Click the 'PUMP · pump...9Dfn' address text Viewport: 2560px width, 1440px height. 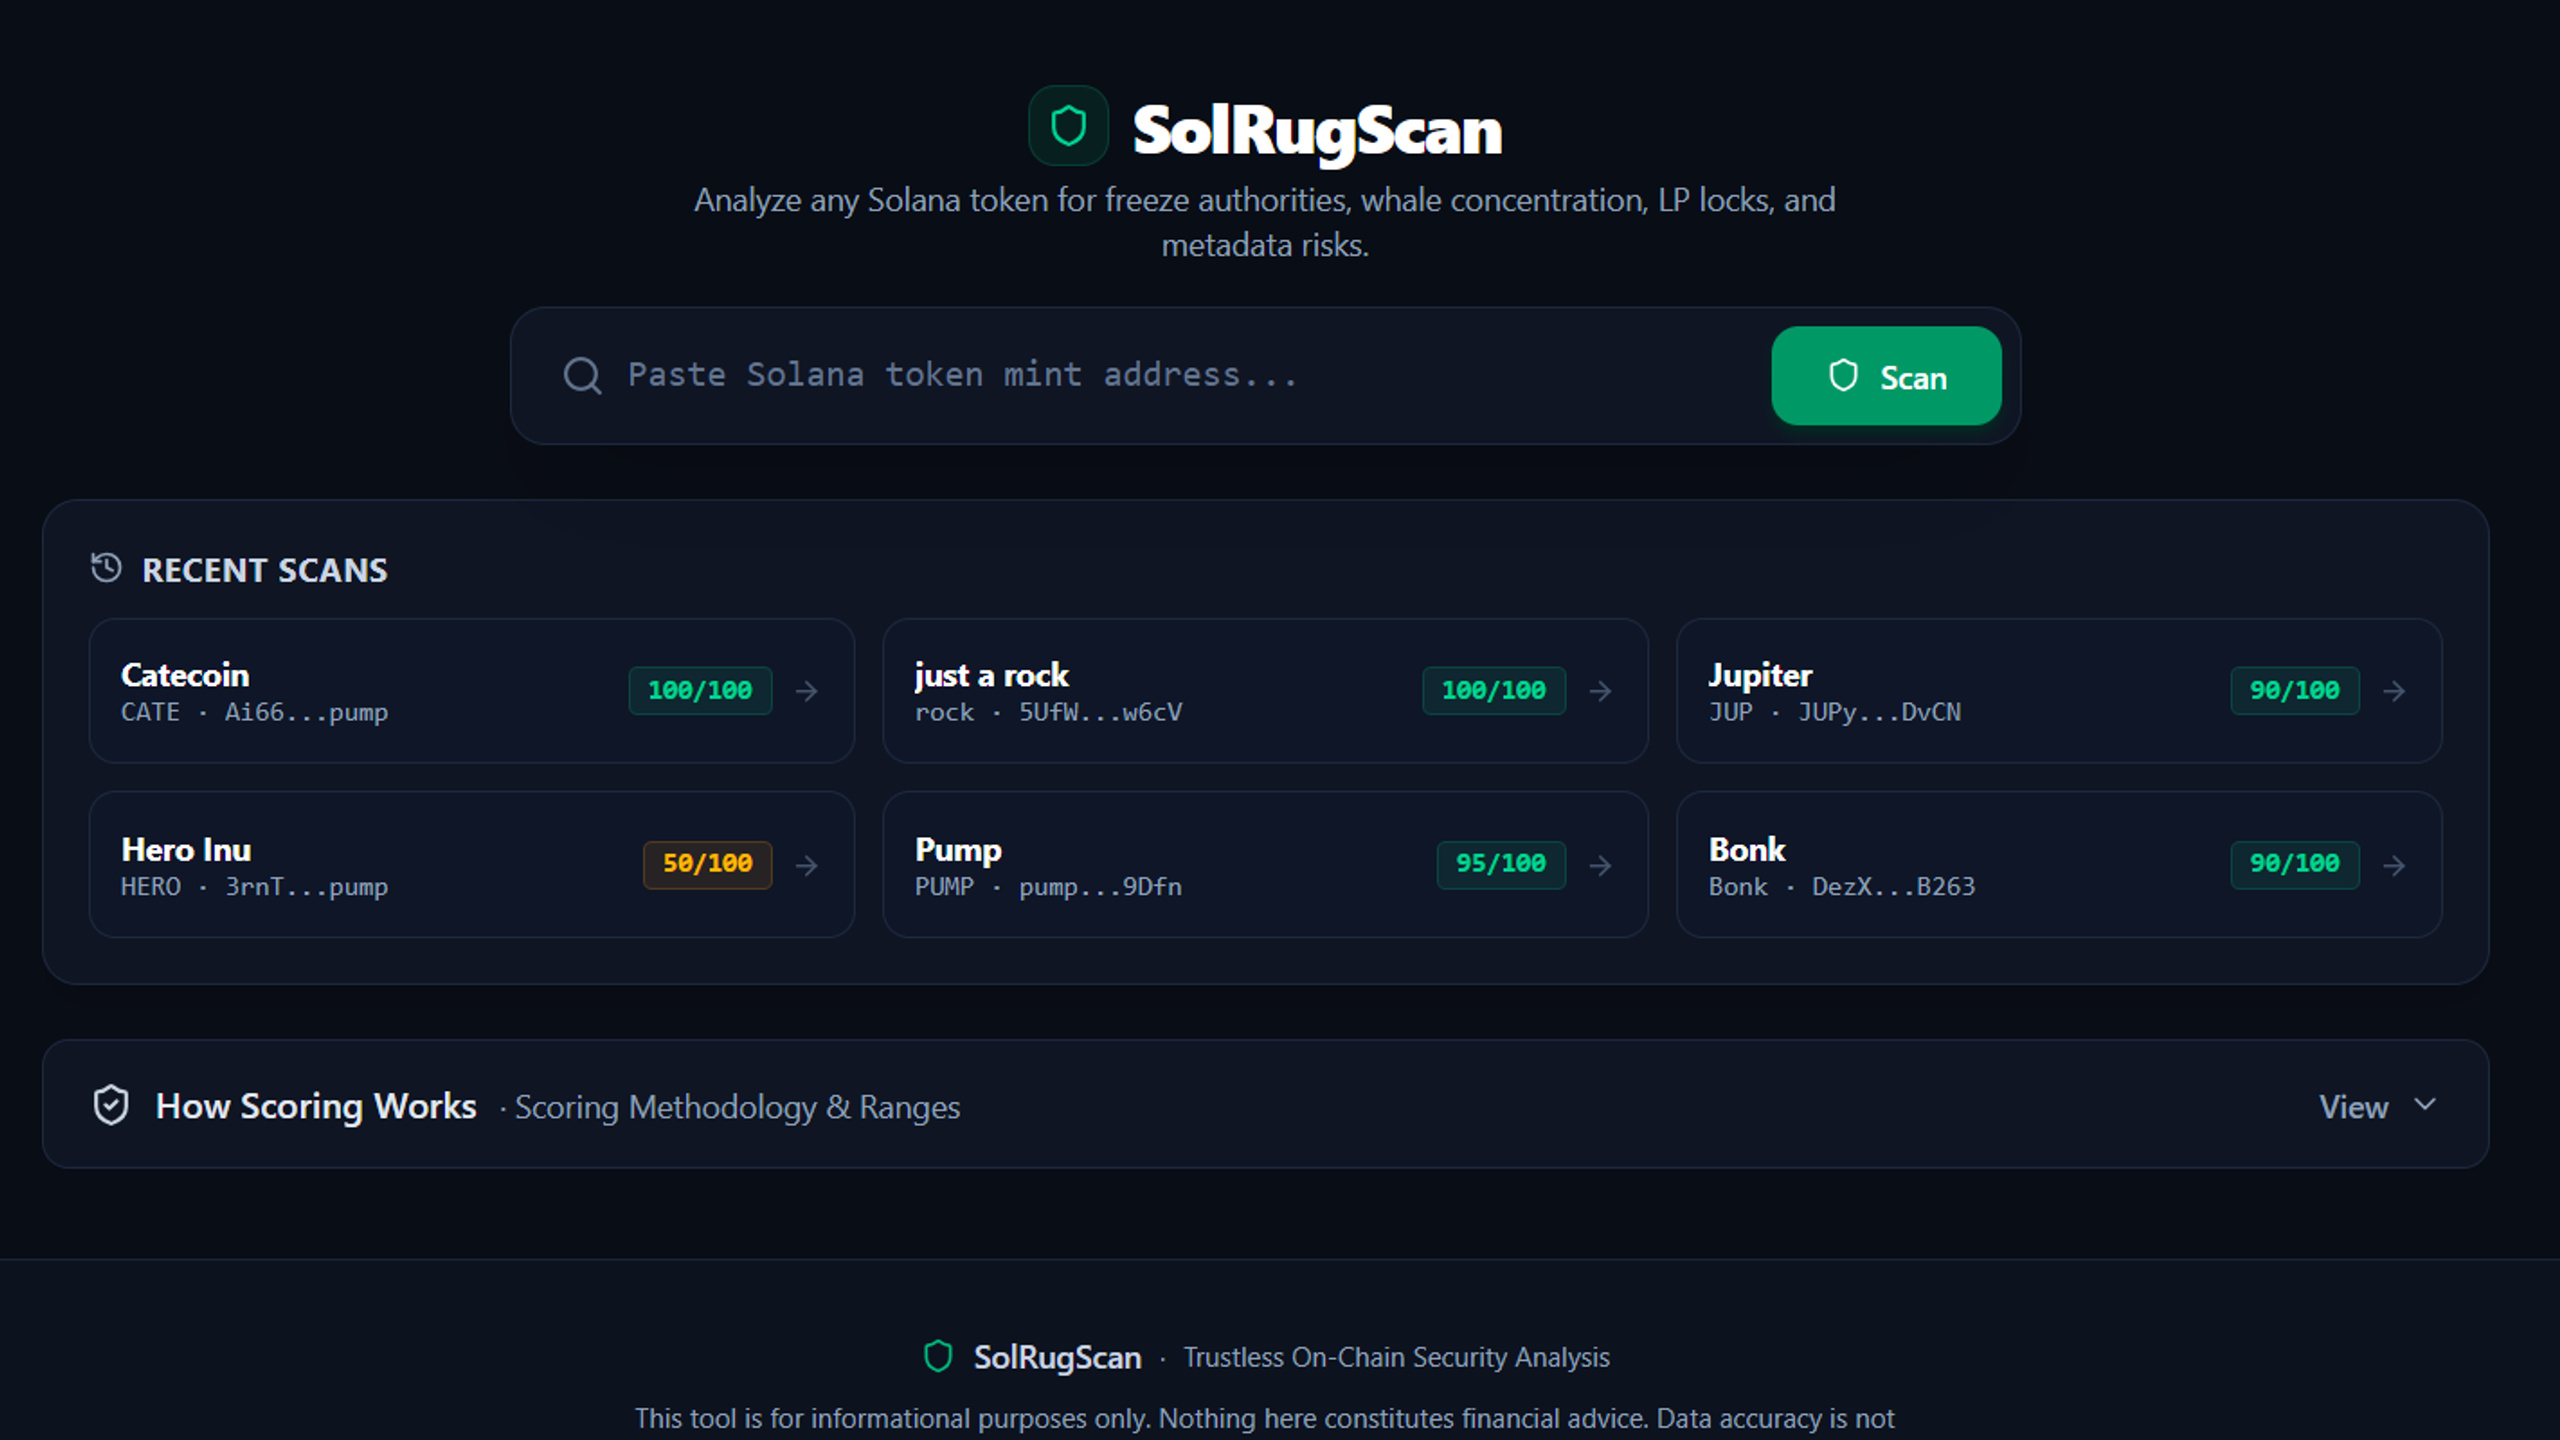coord(1048,887)
